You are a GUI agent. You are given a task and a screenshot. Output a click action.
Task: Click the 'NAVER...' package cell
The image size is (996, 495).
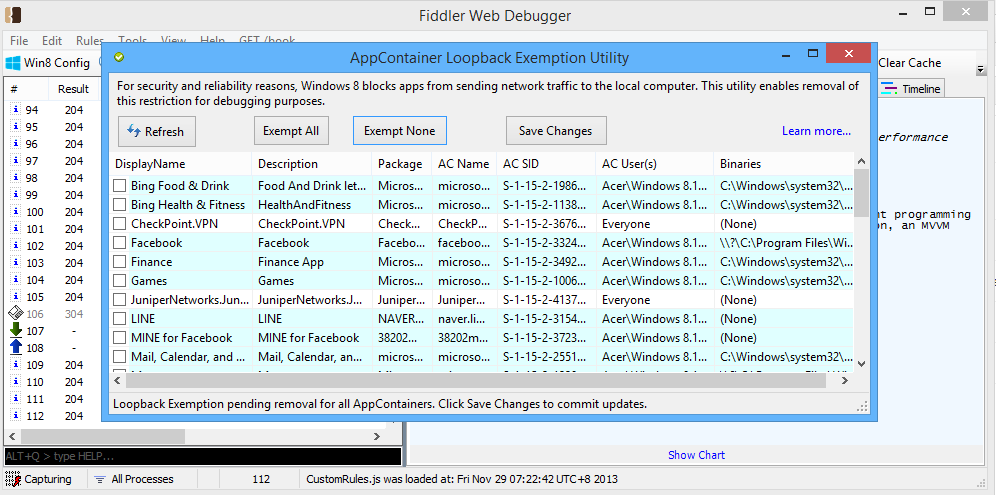(401, 319)
